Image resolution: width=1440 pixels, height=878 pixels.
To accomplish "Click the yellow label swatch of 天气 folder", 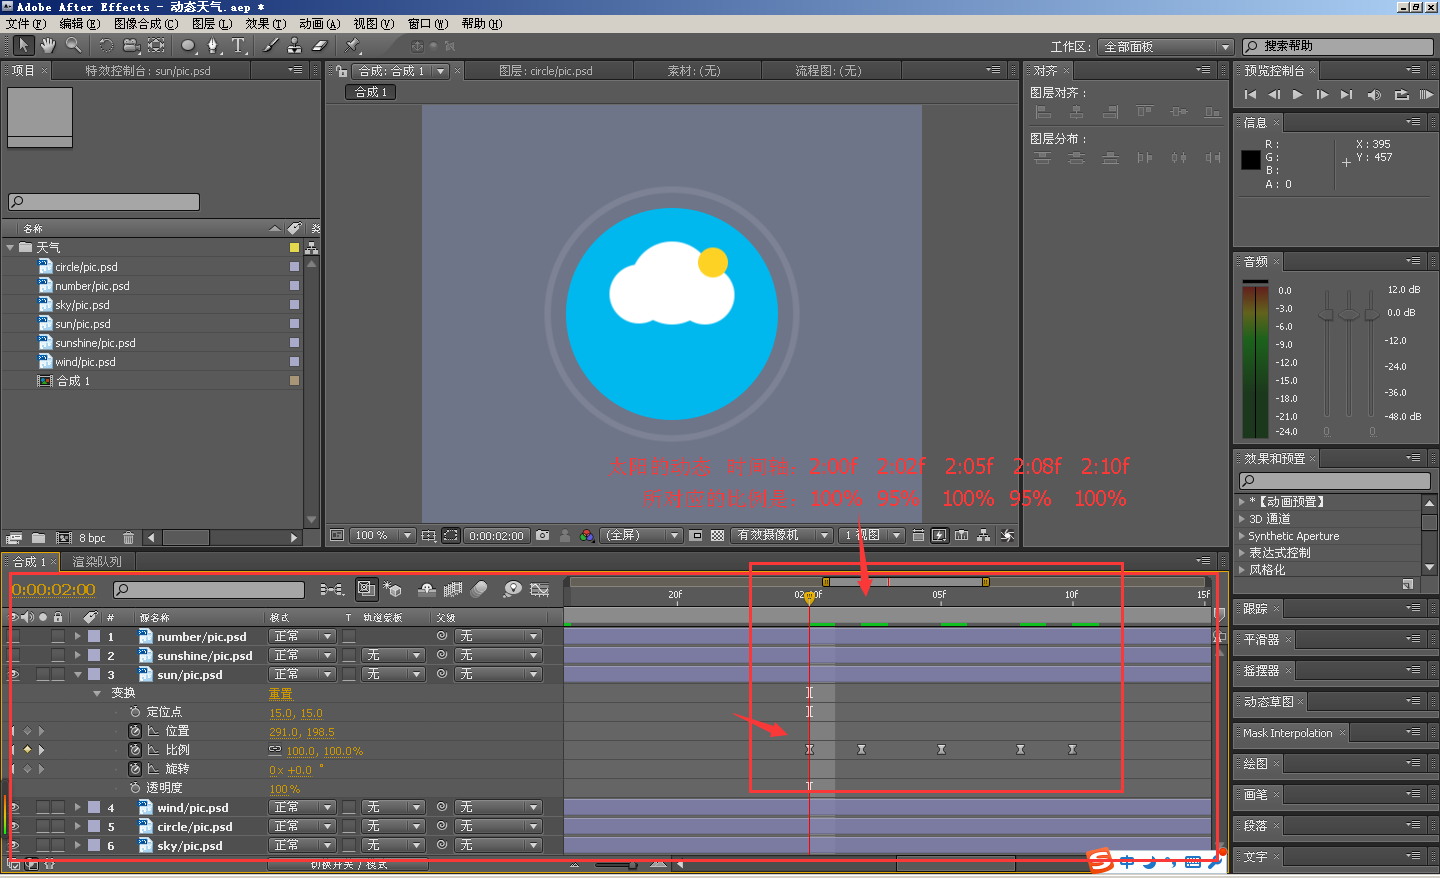I will click(294, 248).
